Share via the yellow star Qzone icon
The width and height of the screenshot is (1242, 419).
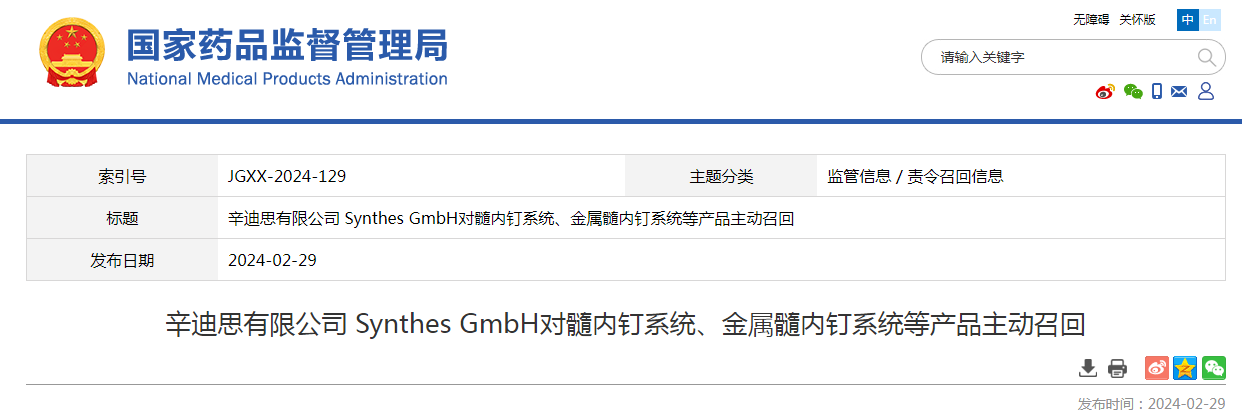[x=1185, y=368]
